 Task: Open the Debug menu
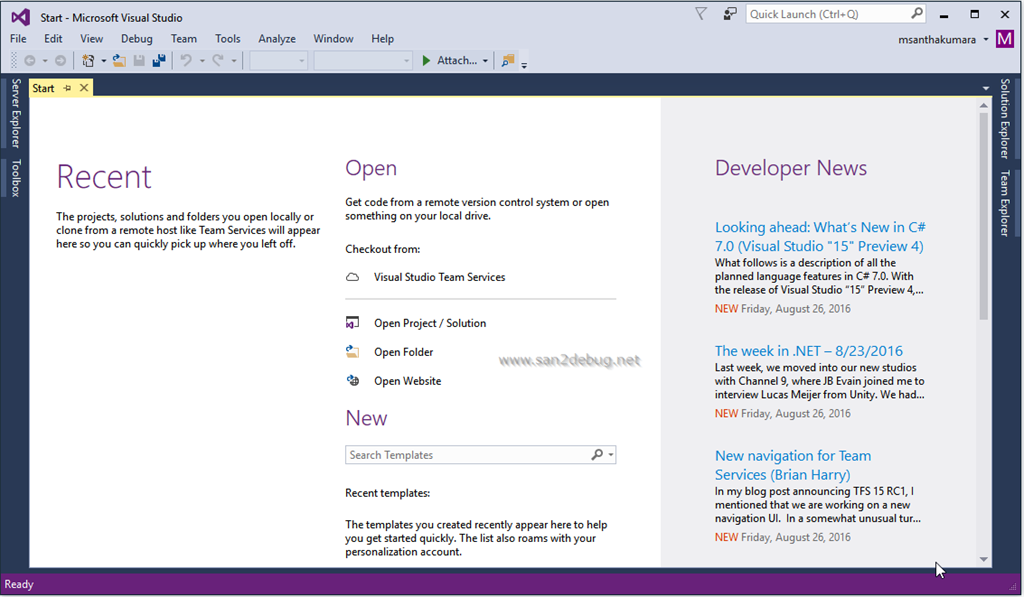click(x=136, y=39)
